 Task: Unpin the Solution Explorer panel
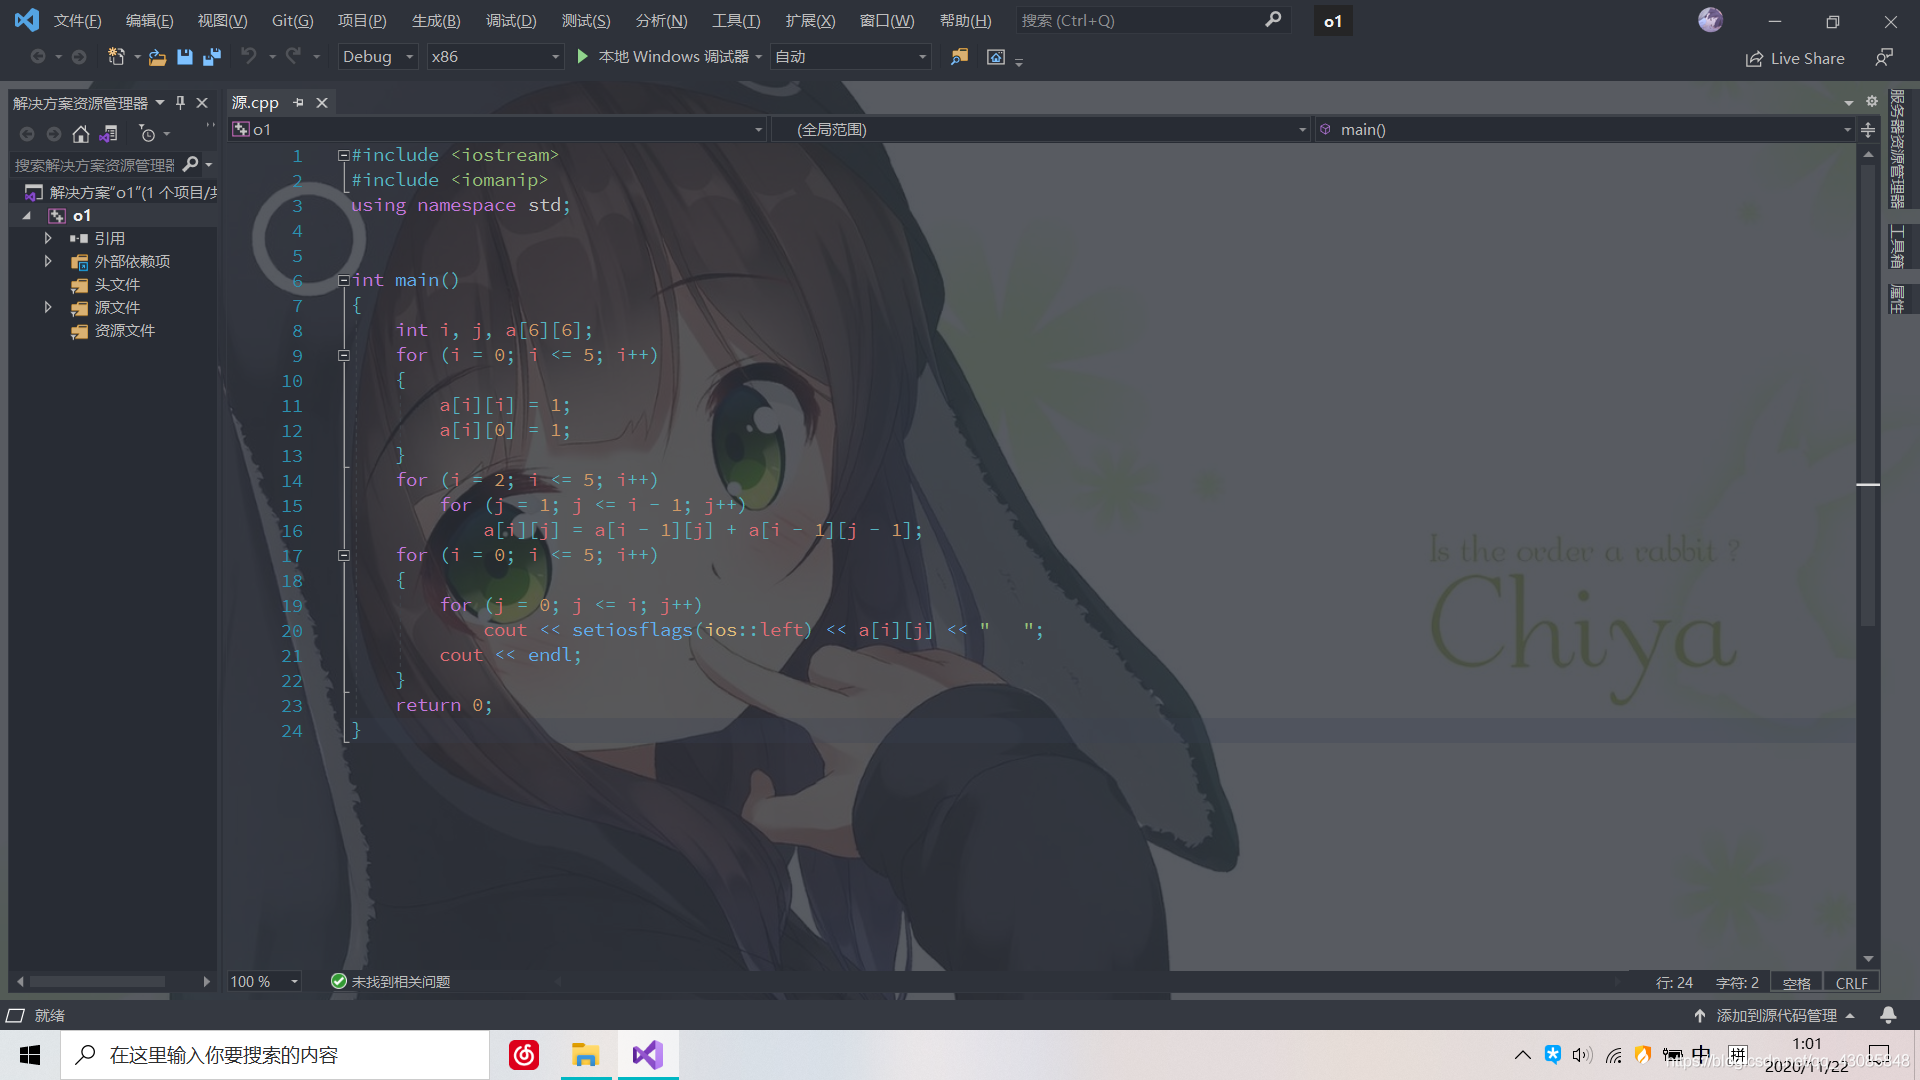[180, 102]
